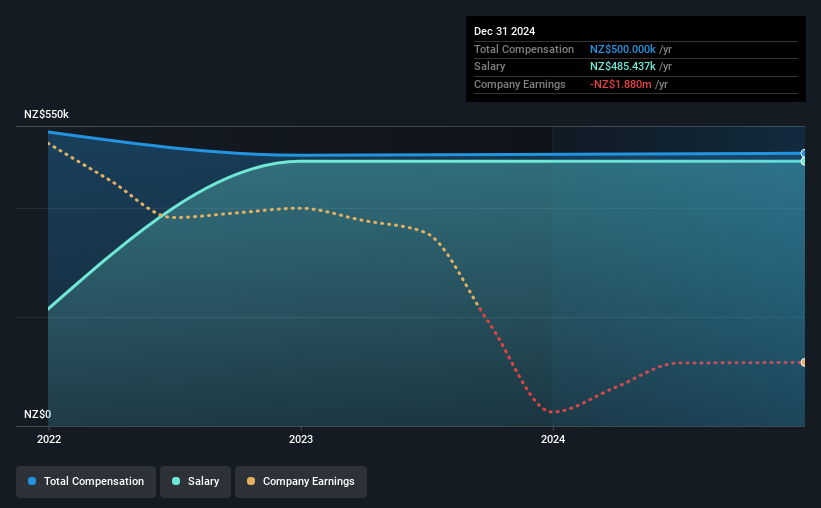
Task: Select the 2022 x-axis label
Action: coord(49,439)
